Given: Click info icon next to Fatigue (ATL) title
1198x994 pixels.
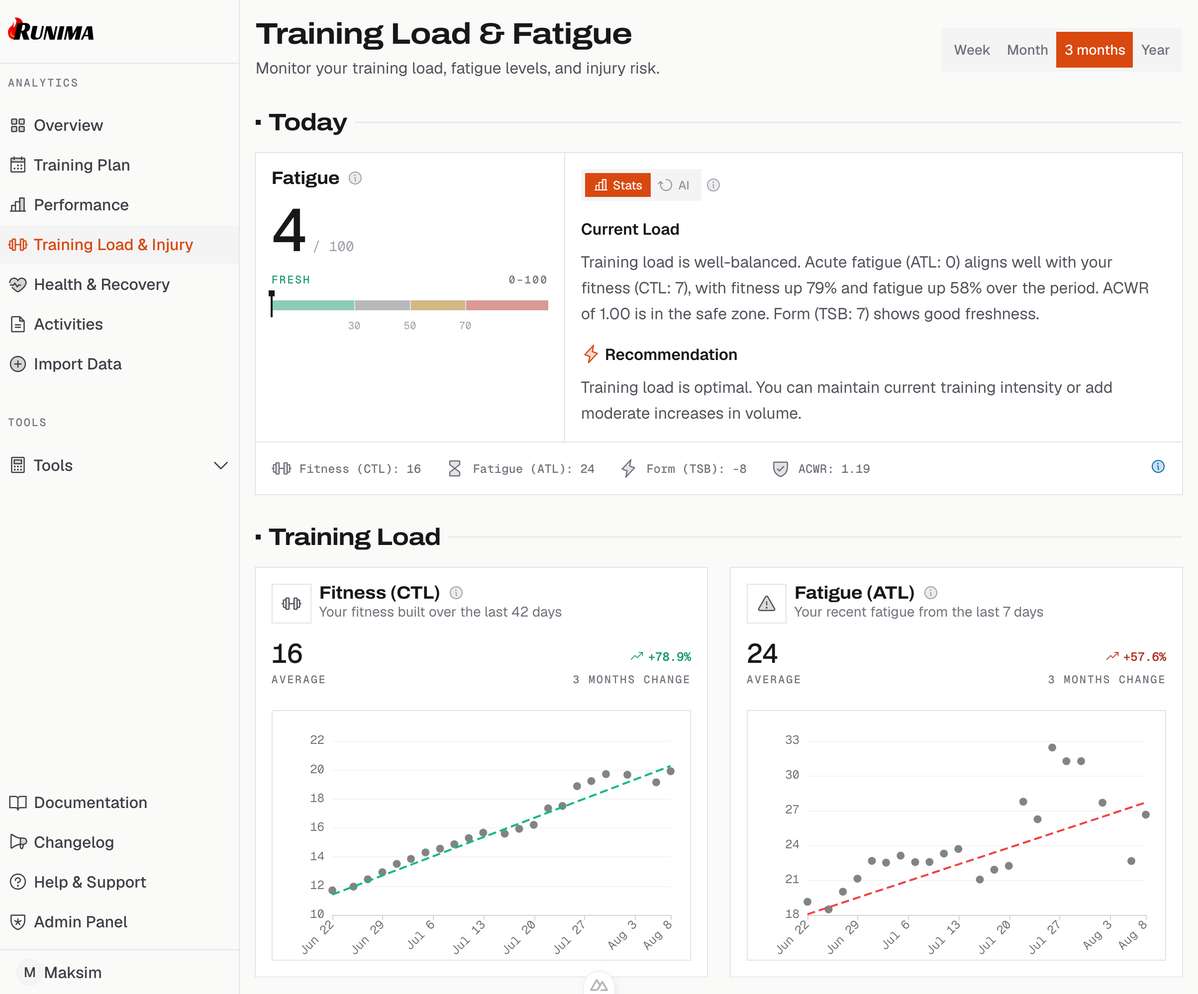Looking at the screenshot, I should pos(931,592).
